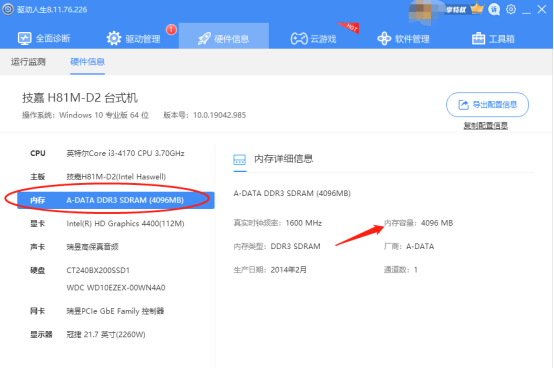Select the CPU row

(116, 153)
